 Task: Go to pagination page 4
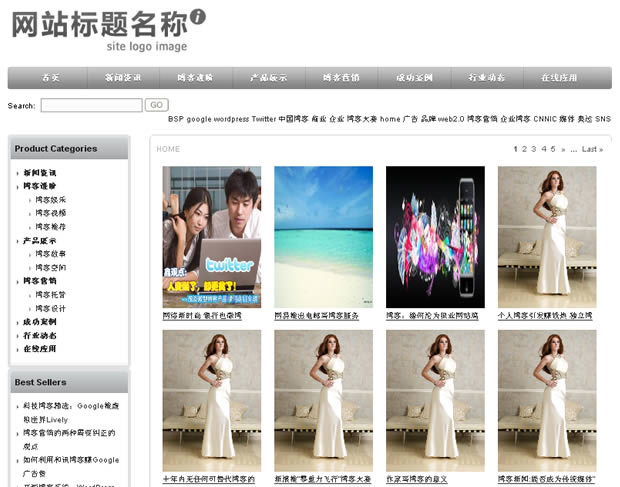click(x=544, y=149)
